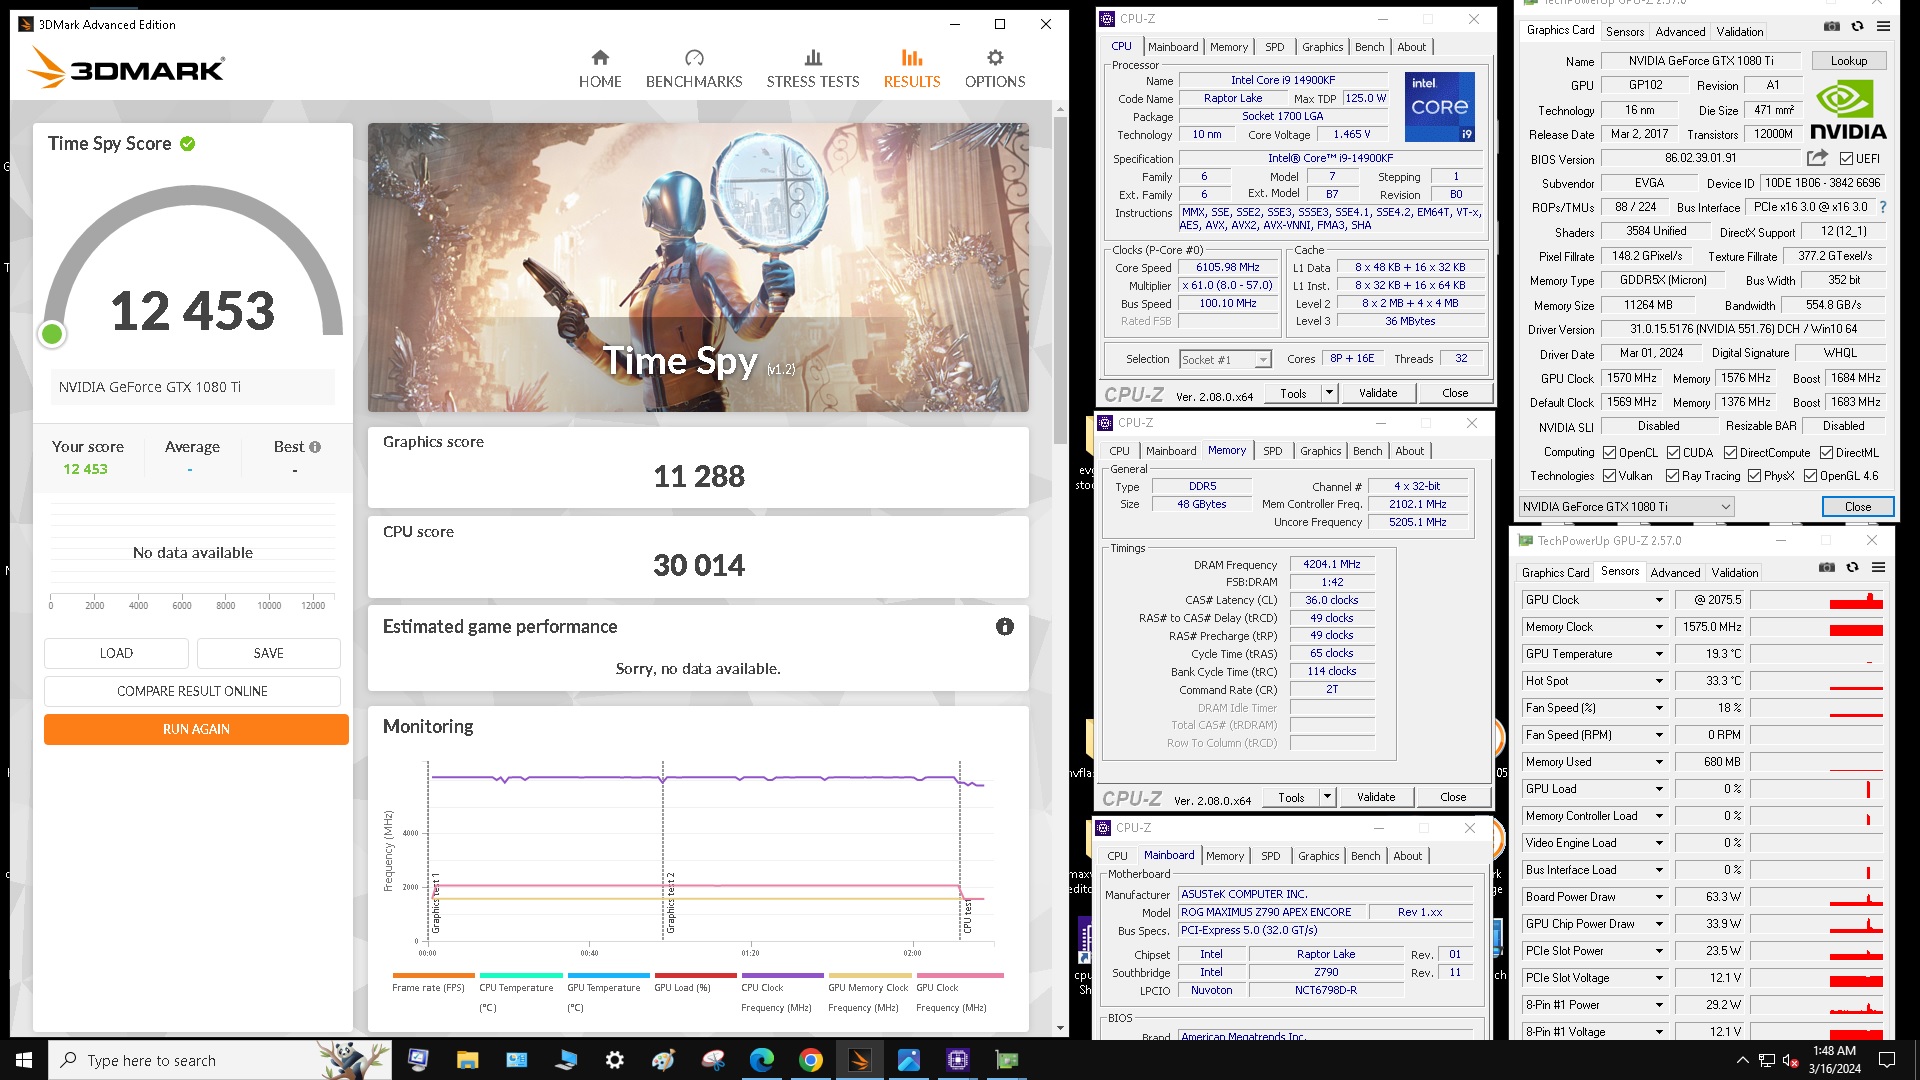Toggle the Ray Tracing checkbox
Screen dimensions: 1920x1080
[x=1672, y=476]
